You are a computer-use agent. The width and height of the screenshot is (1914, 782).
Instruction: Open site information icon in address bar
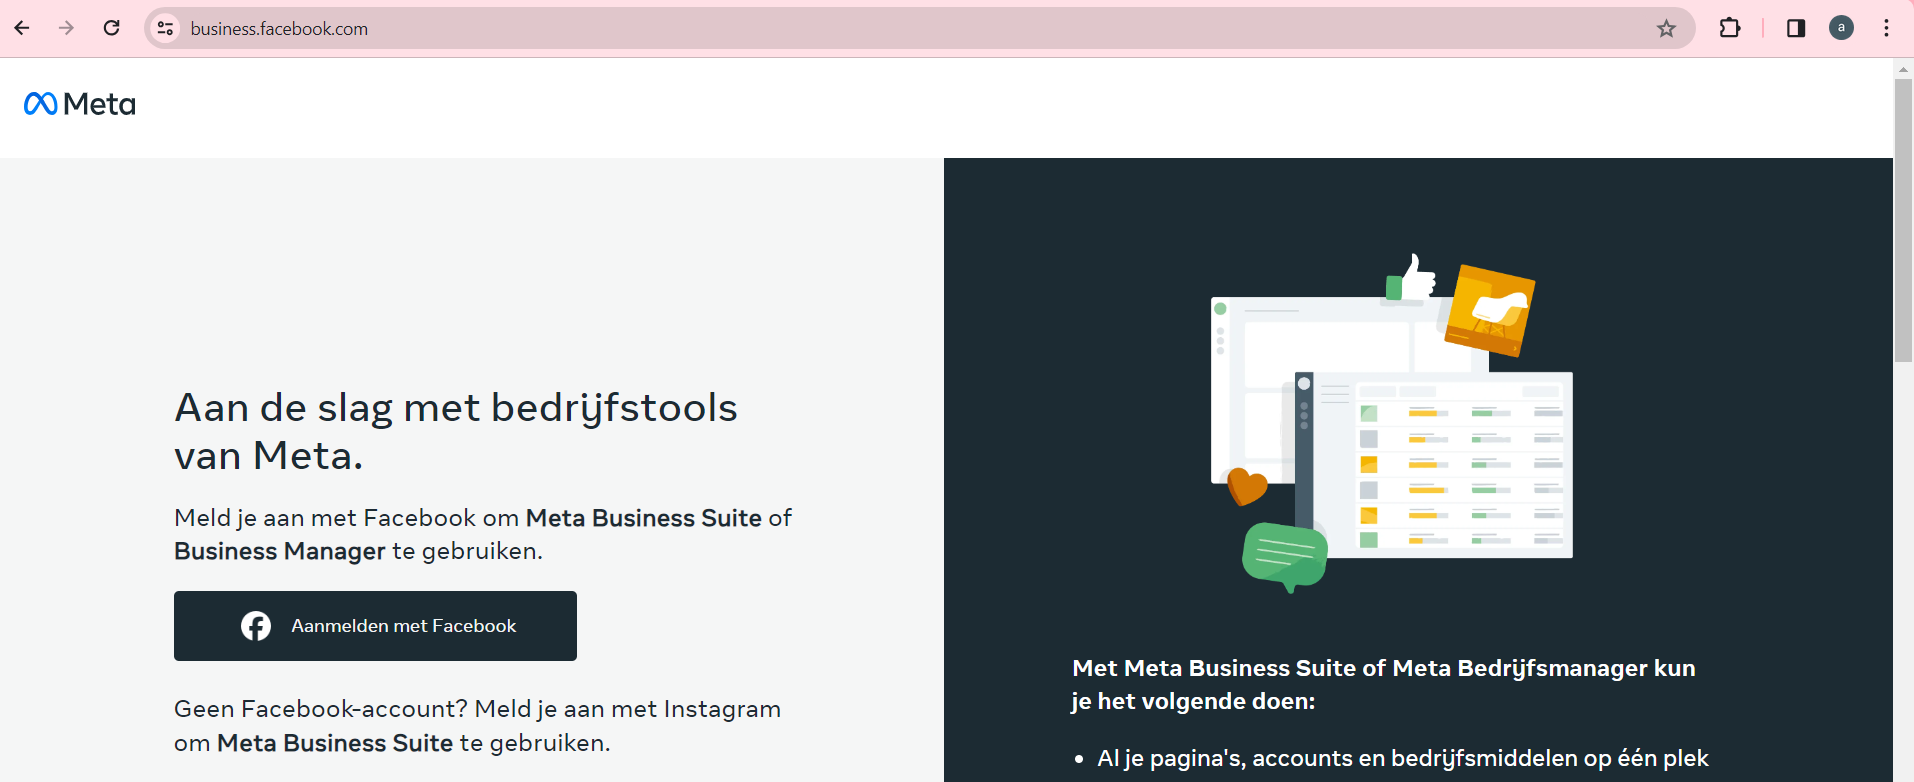166,28
